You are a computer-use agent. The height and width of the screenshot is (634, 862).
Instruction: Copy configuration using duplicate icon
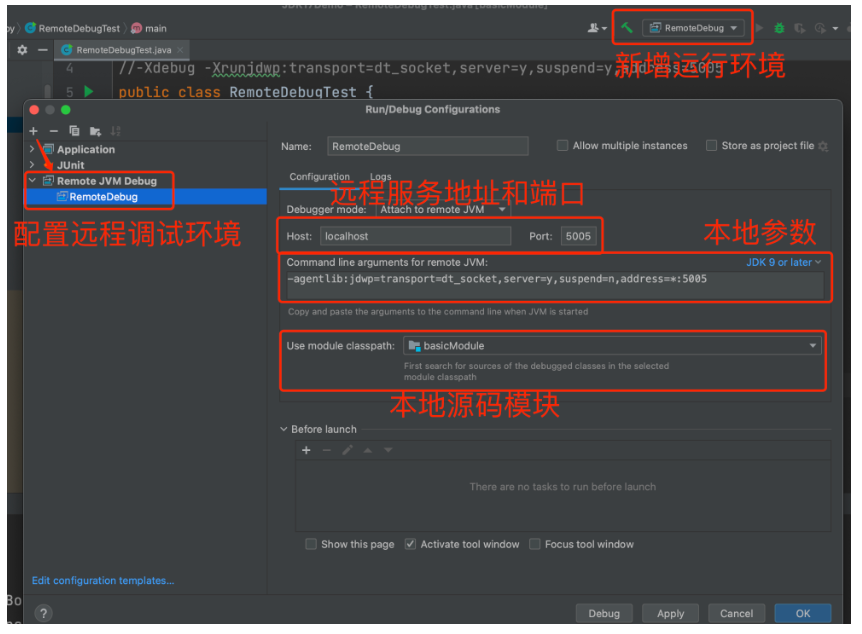74,131
